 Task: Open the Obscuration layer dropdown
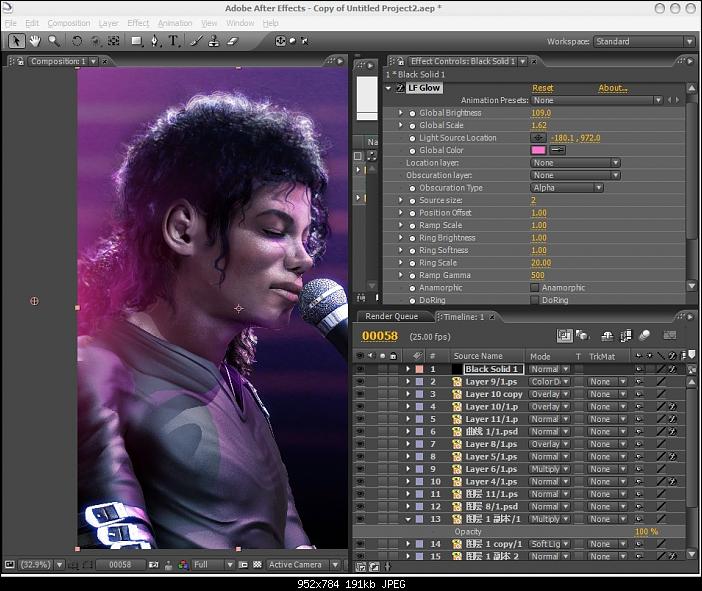click(575, 176)
